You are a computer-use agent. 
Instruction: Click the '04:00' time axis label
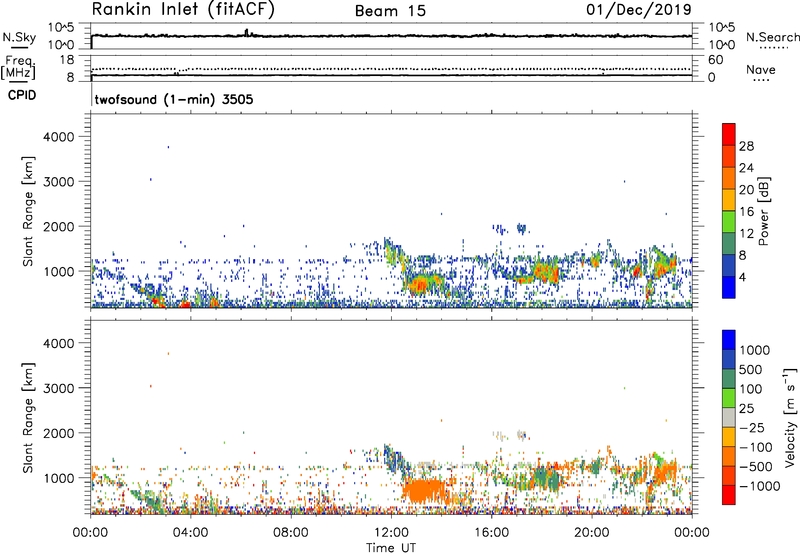point(190,533)
